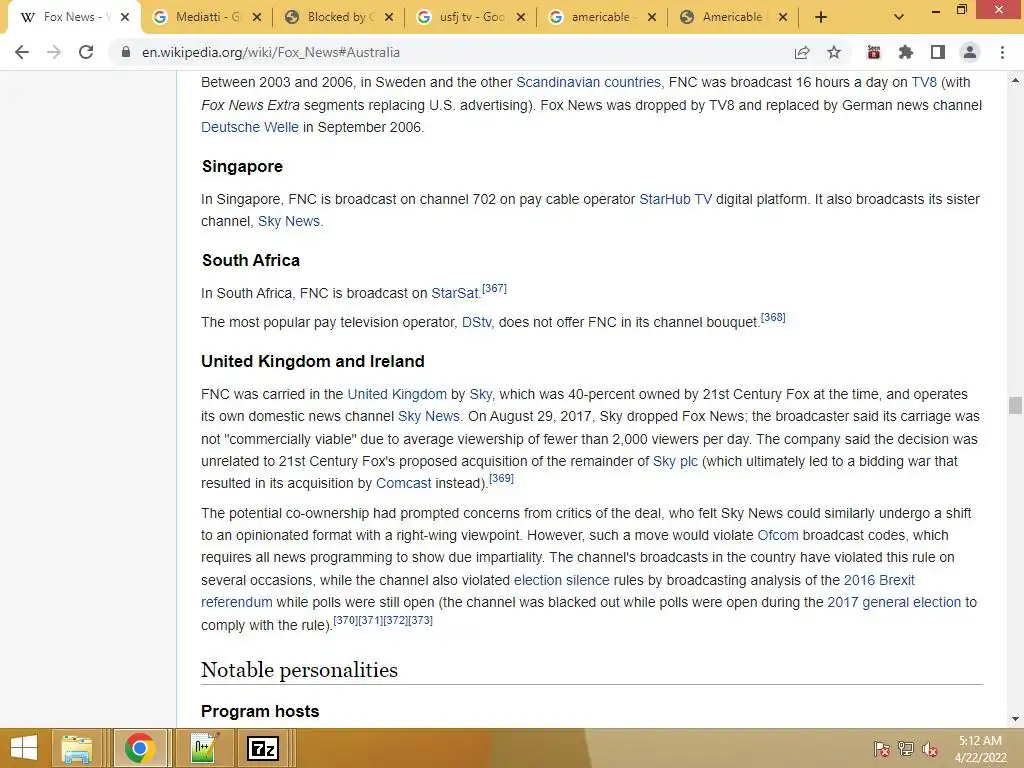Click the muted volume tray icon

point(930,749)
